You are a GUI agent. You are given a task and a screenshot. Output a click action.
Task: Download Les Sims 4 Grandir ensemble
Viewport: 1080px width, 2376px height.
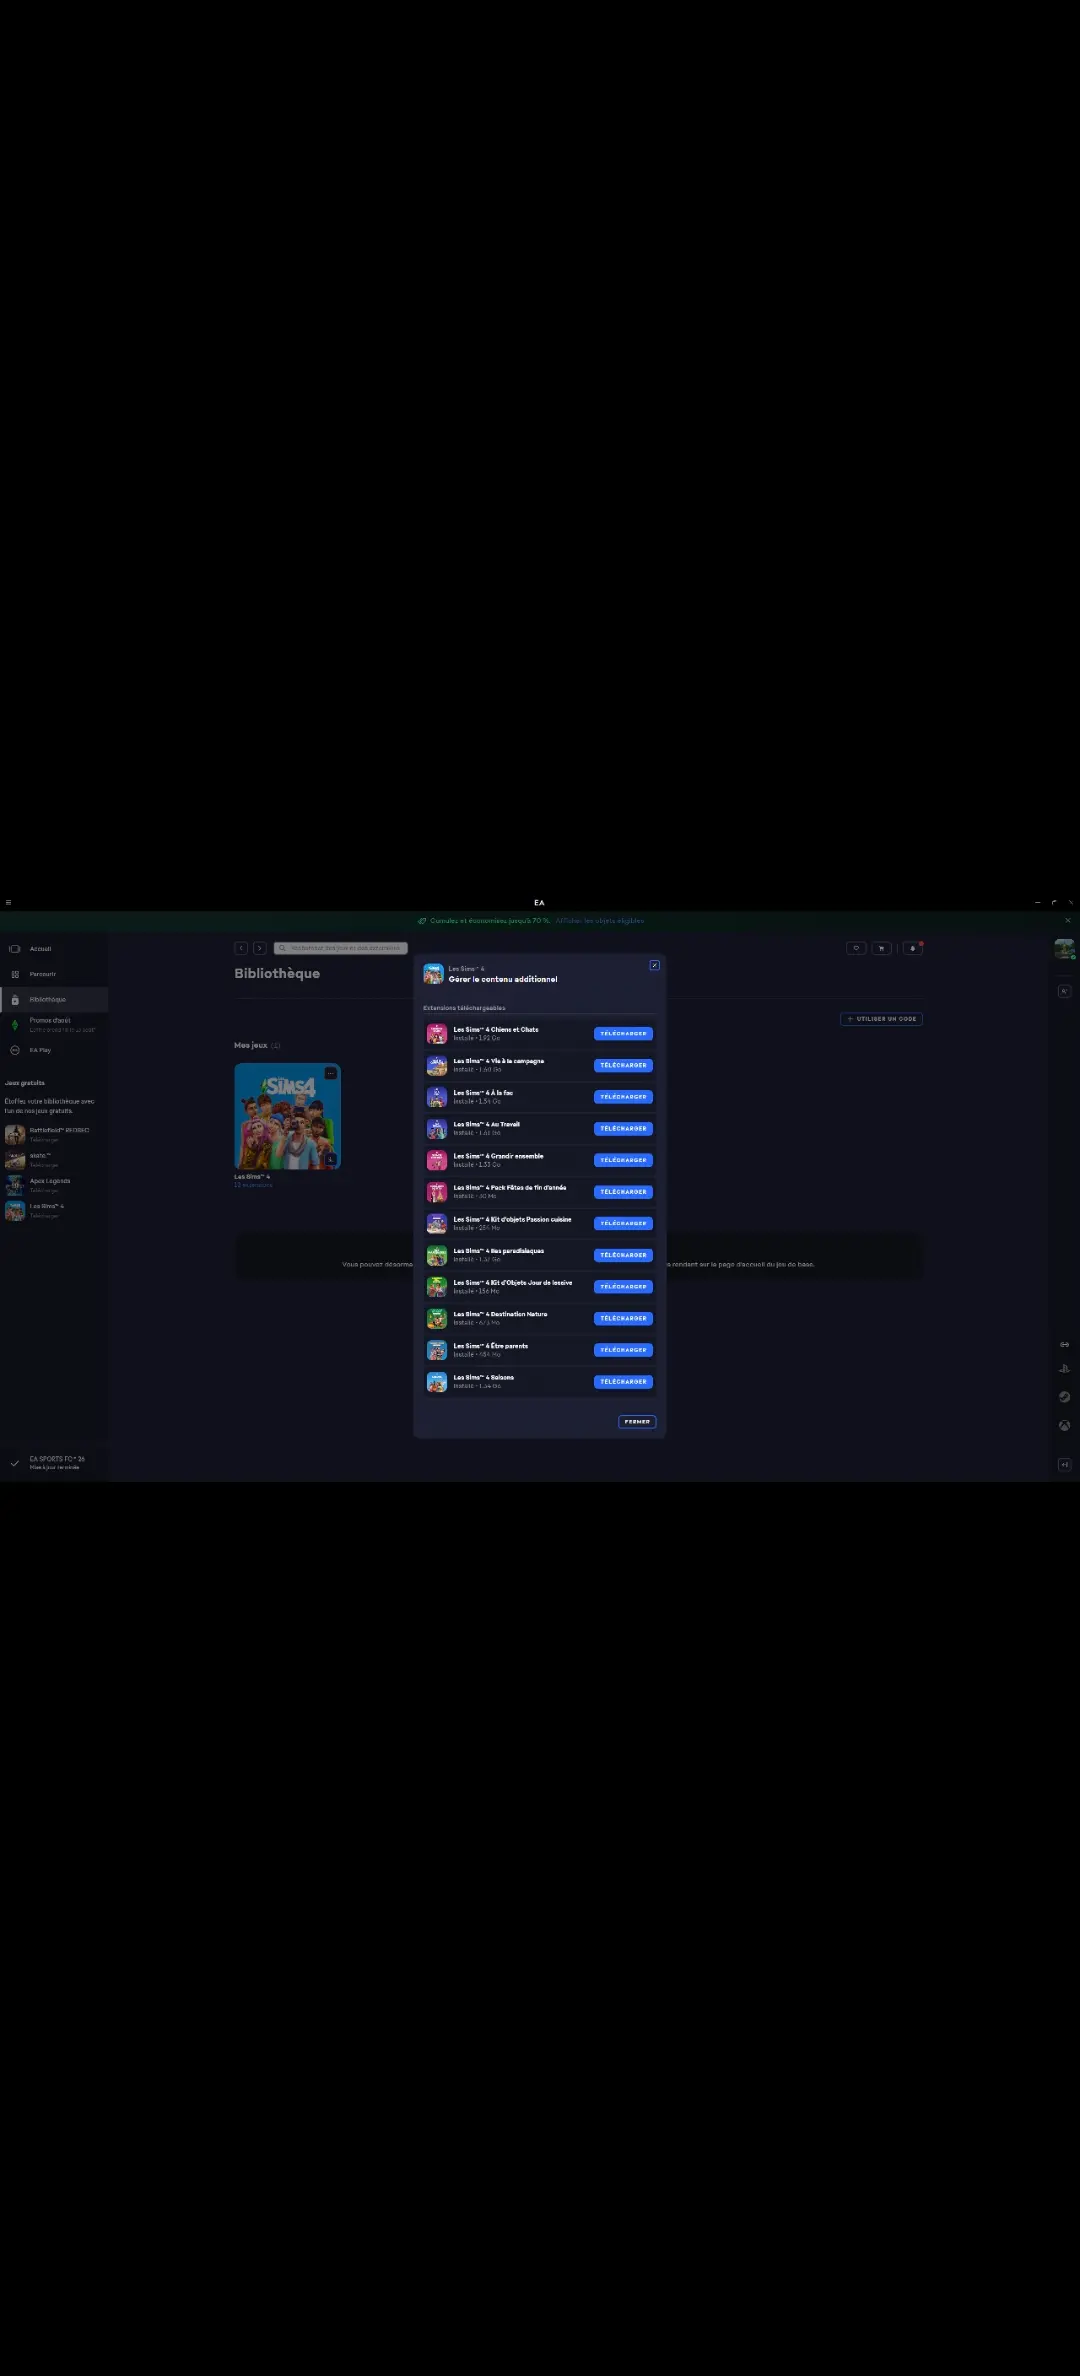(x=623, y=1160)
